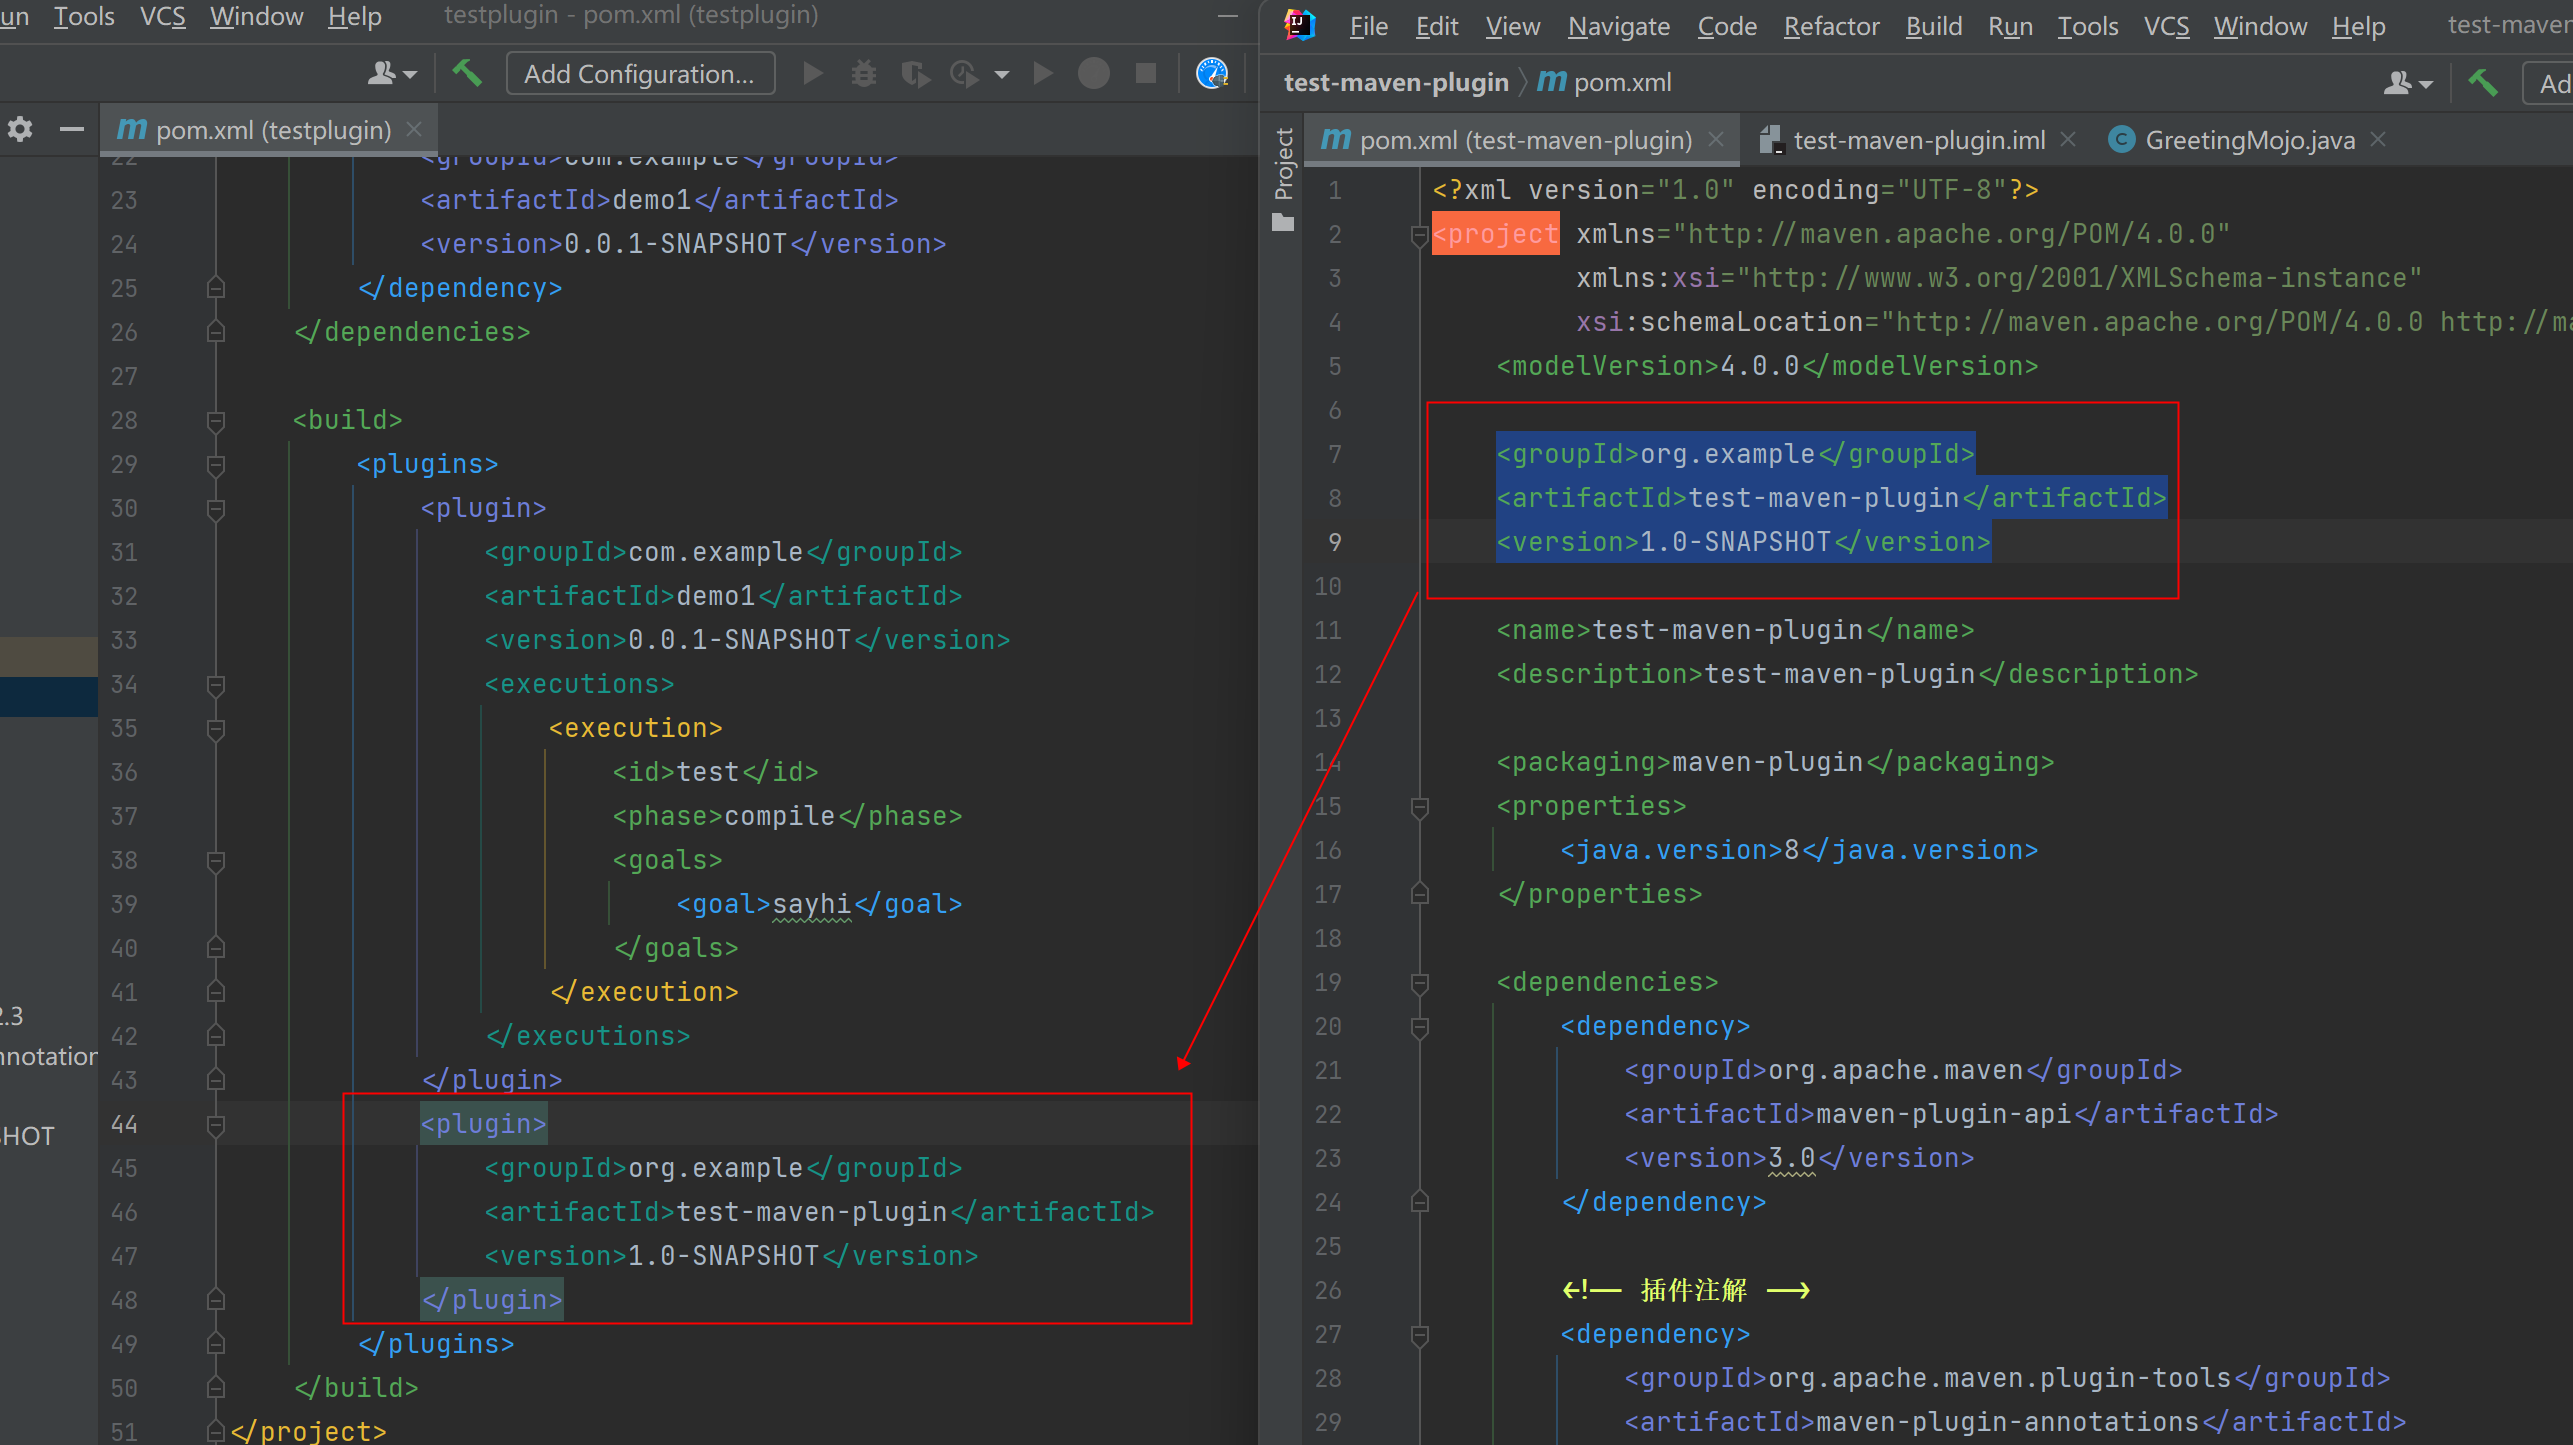Click the Profiler icon in testplugin toolbar
2573x1445 pixels.
[964, 73]
